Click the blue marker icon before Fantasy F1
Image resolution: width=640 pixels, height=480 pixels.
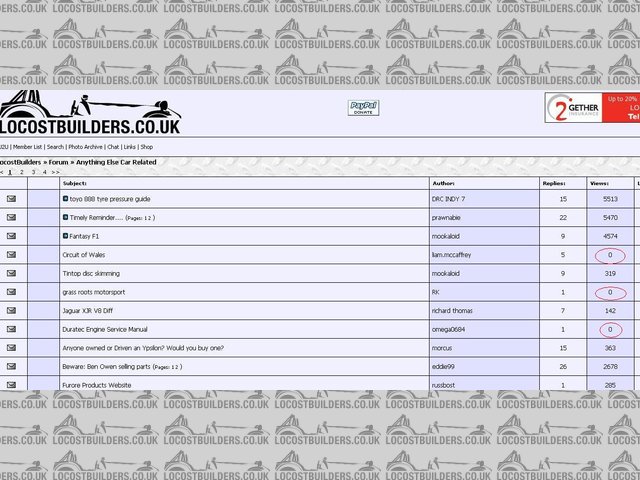pos(65,236)
